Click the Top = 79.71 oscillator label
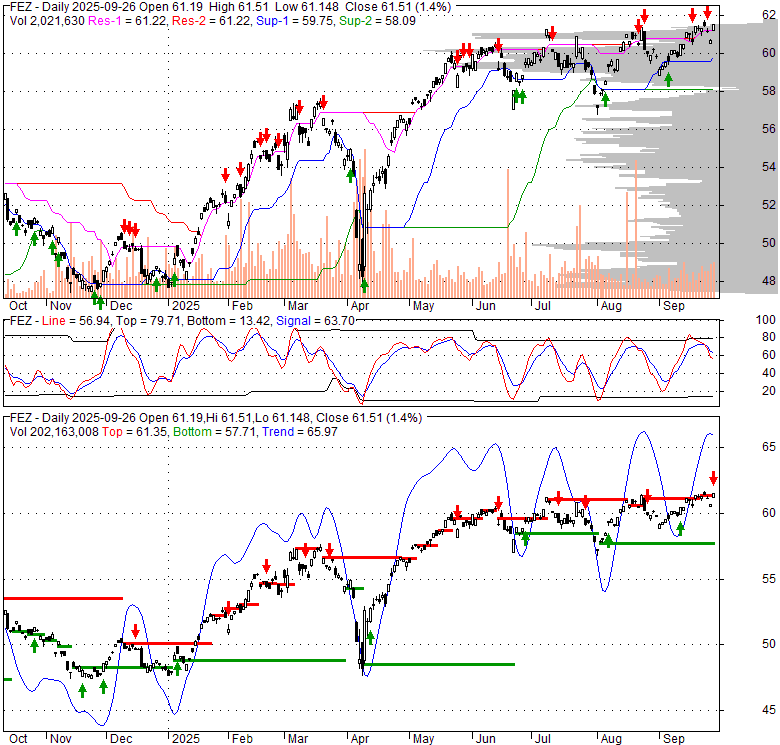The image size is (780, 745). click(148, 321)
